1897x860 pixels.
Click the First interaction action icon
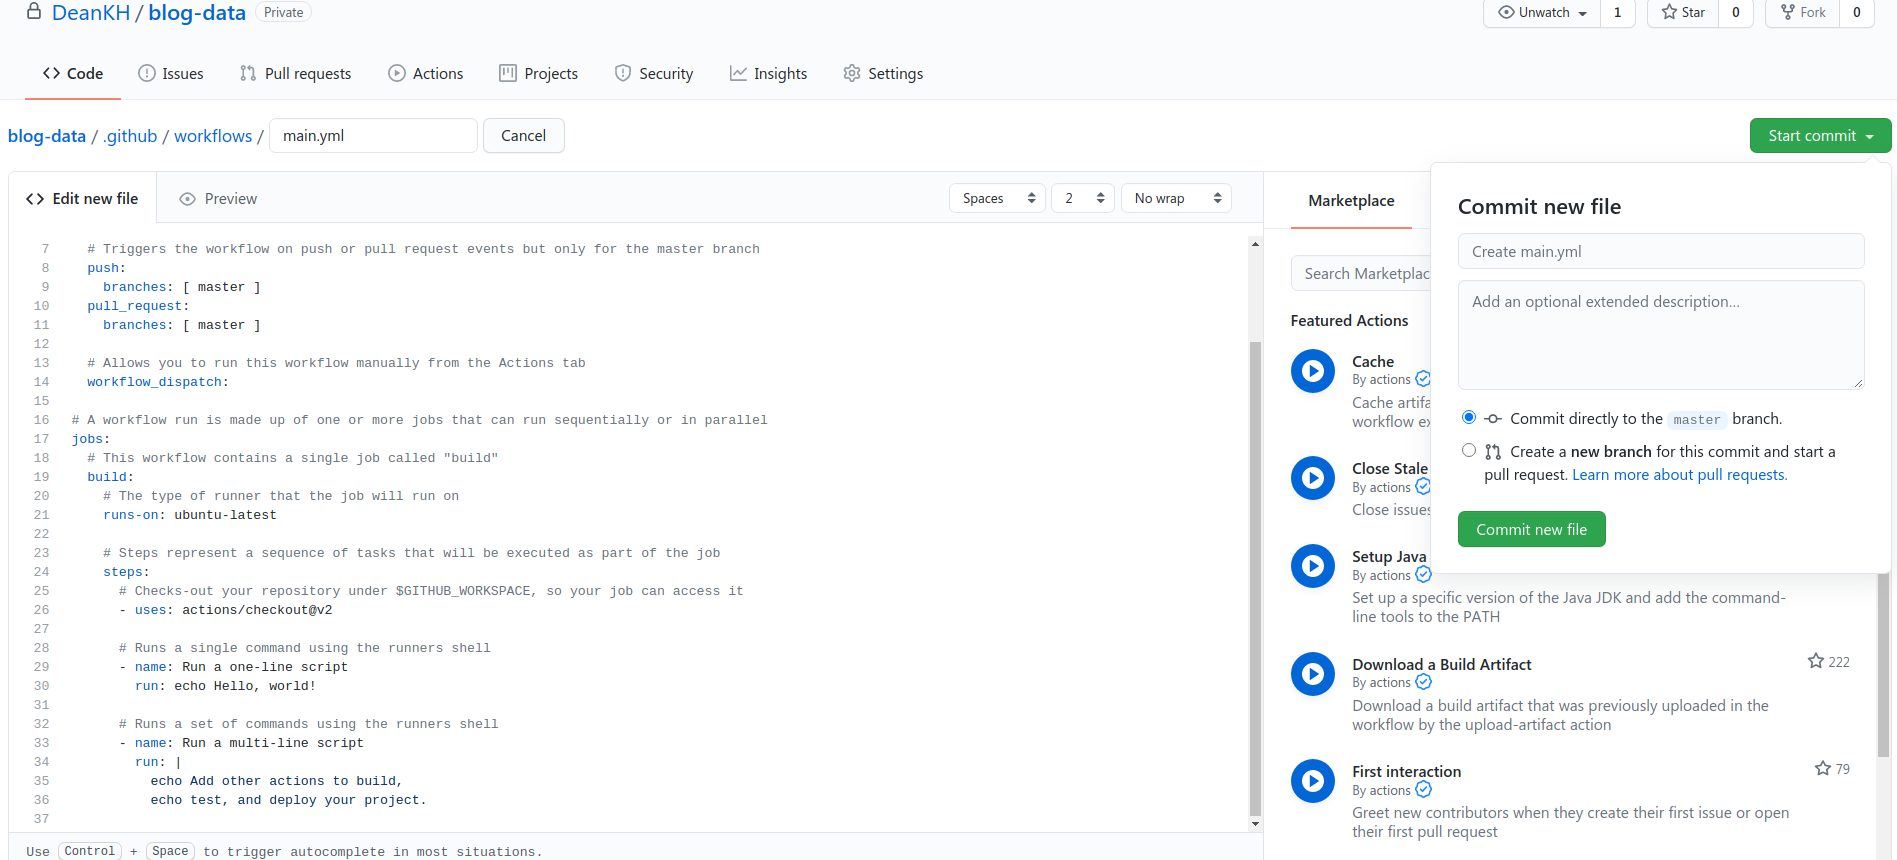(1312, 781)
